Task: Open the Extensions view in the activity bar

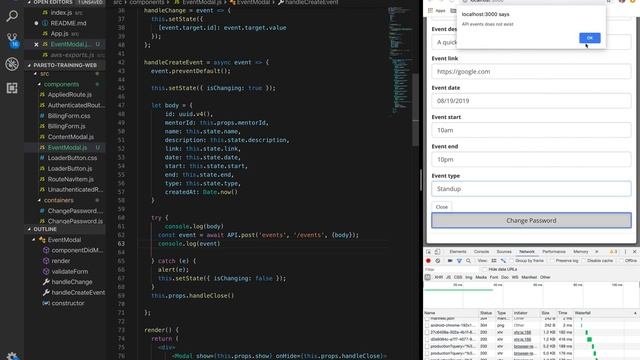Action: point(12,88)
